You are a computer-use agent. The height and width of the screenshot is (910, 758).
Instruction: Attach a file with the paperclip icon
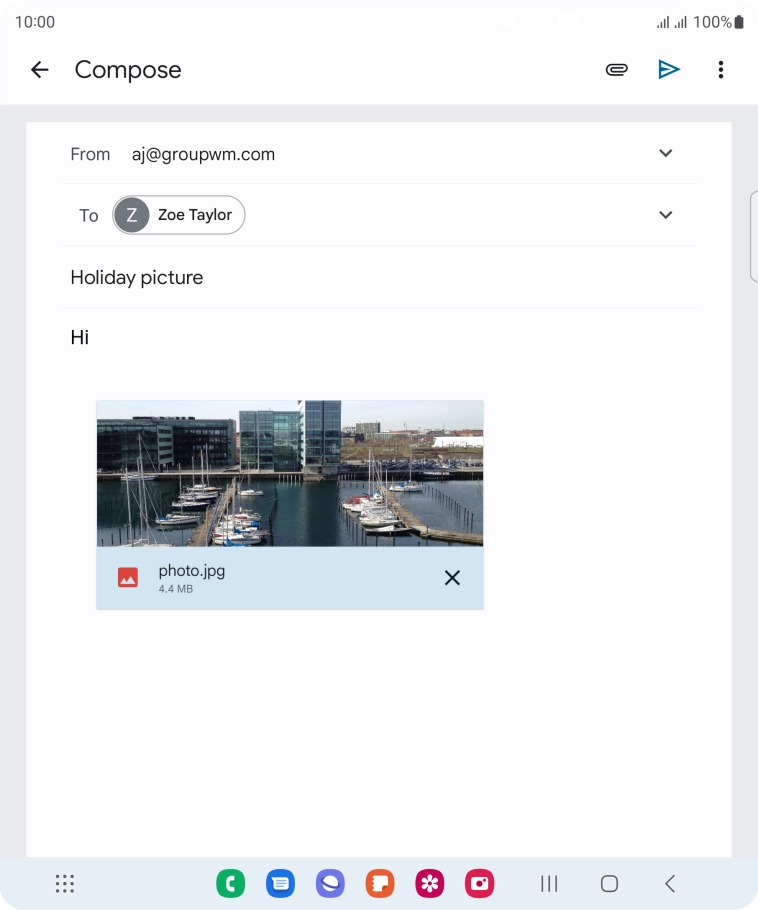tap(617, 69)
